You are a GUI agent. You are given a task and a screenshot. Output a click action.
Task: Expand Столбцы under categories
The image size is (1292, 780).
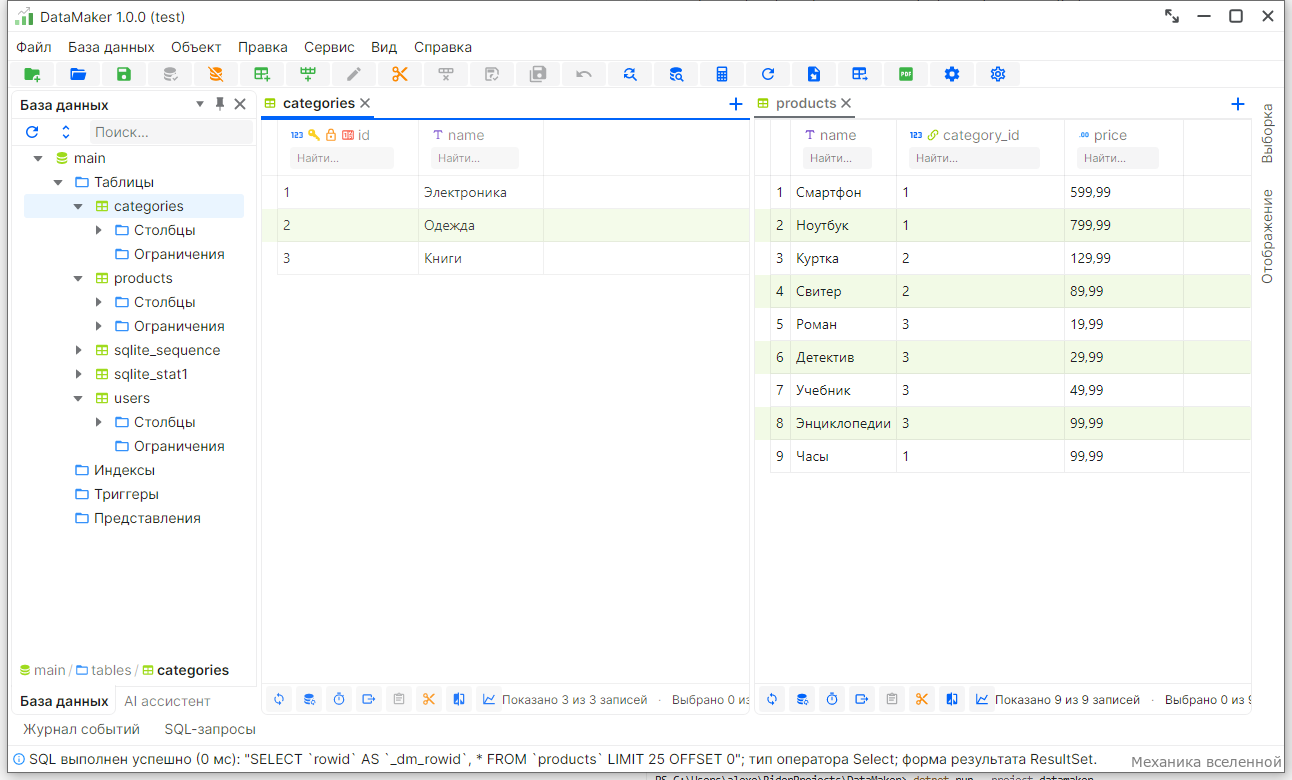[x=98, y=230]
